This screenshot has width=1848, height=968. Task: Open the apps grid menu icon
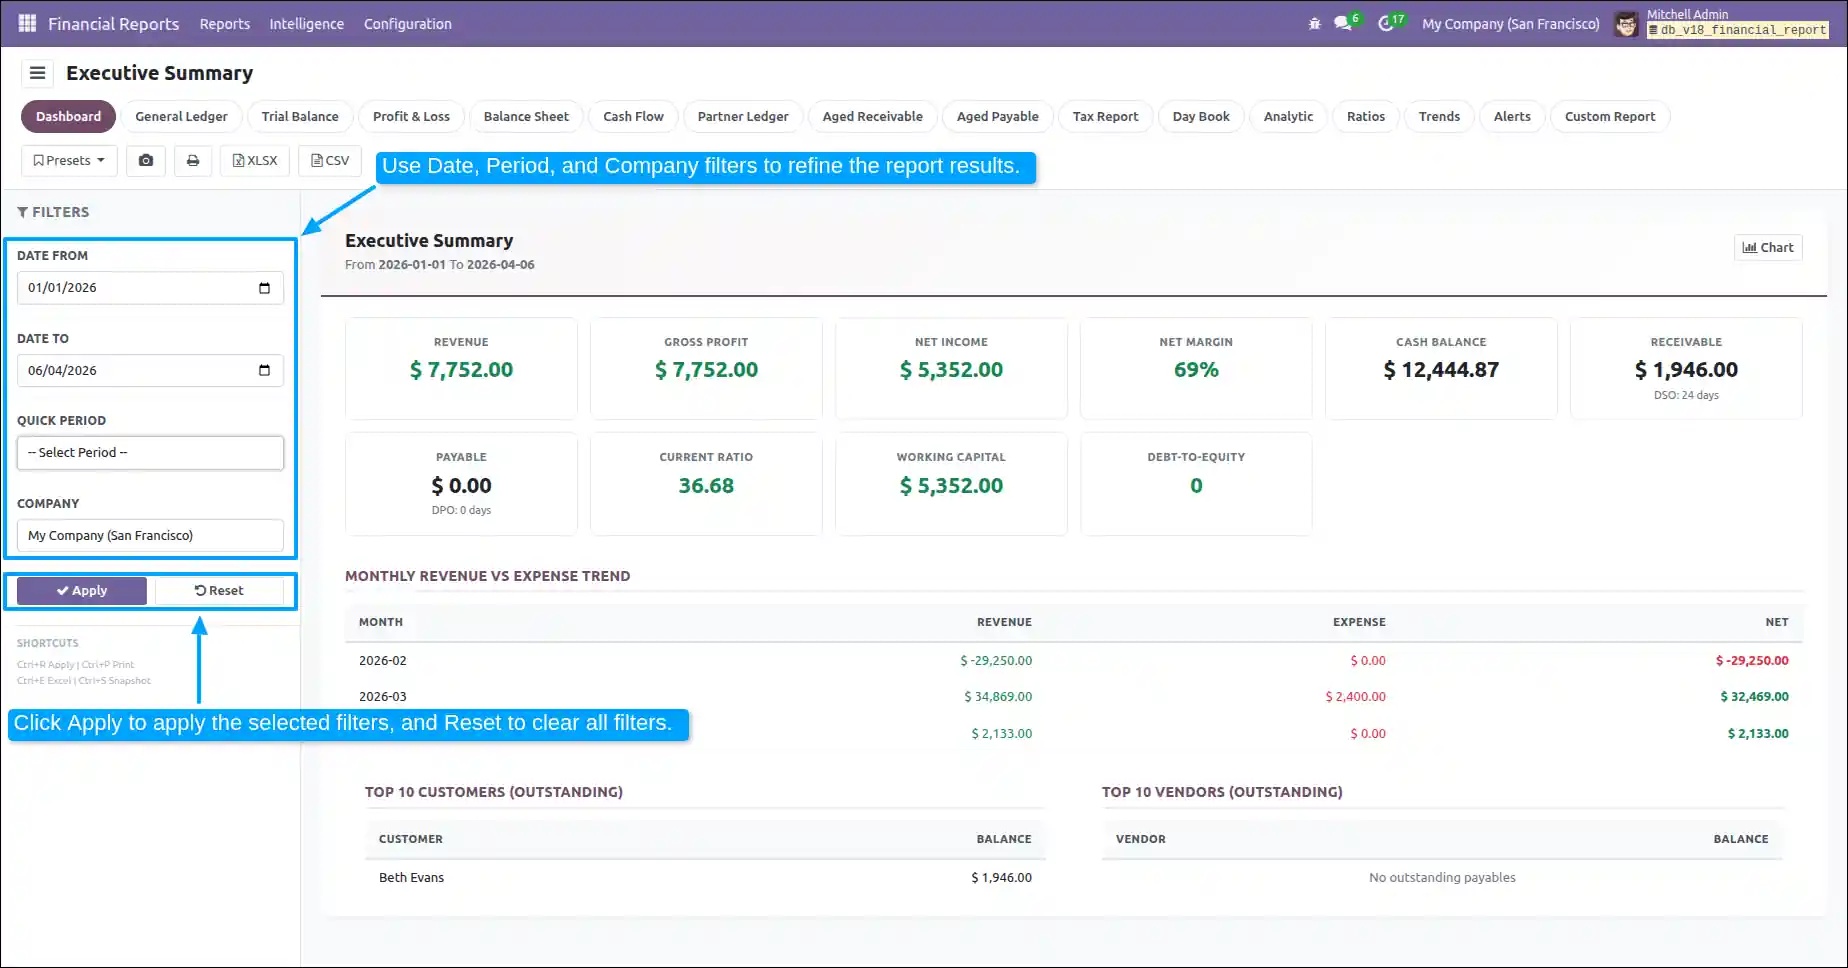pyautogui.click(x=27, y=23)
